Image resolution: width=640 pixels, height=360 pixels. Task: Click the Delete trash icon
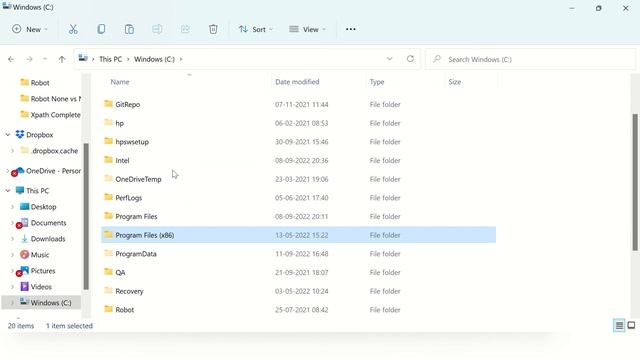[x=213, y=29]
